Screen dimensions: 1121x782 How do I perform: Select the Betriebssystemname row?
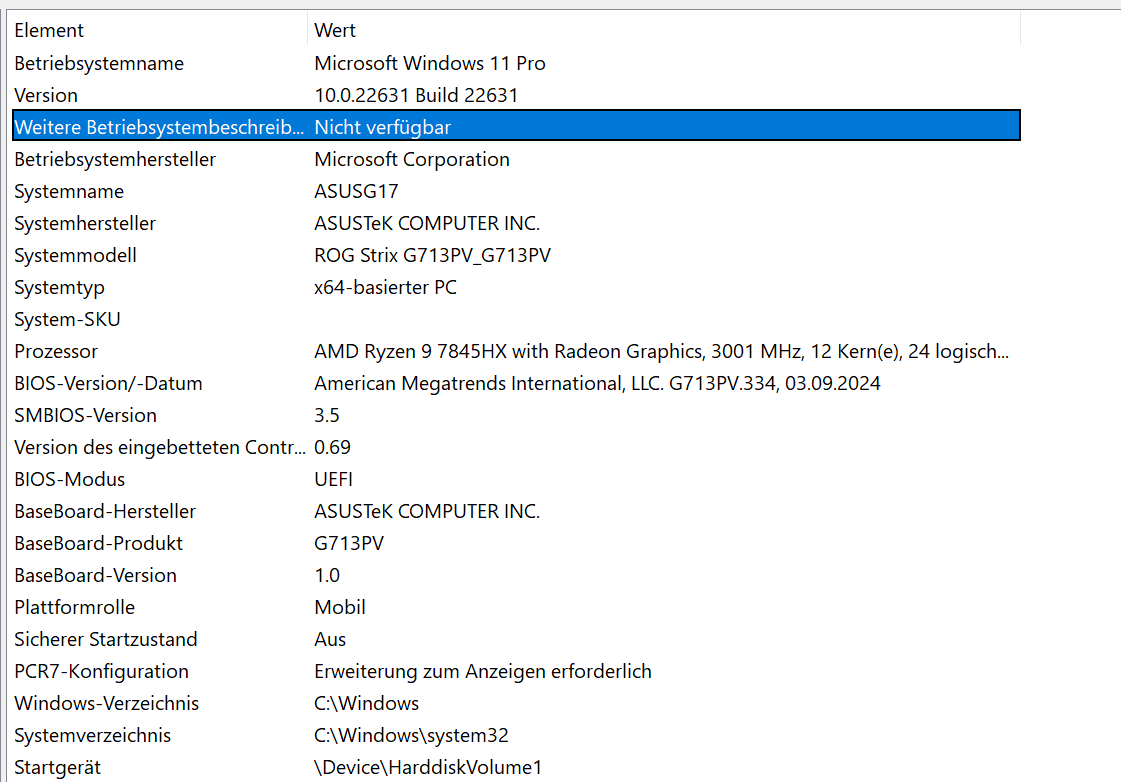click(99, 63)
